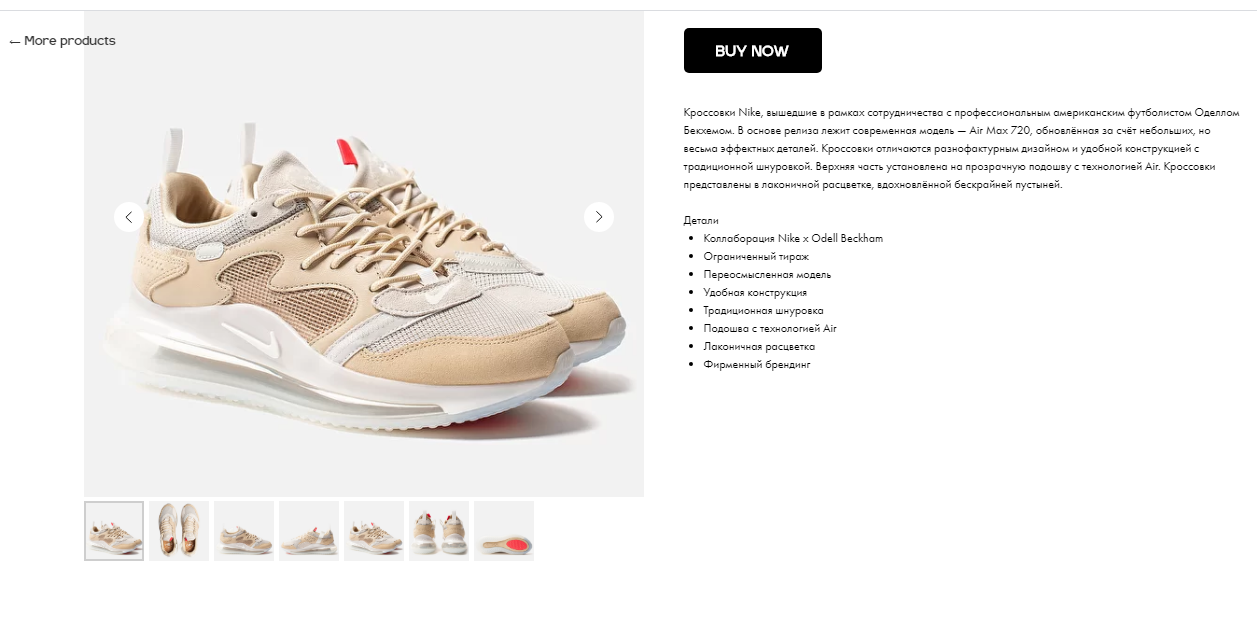Select the top-down pair view thumbnail
Screen dimensions: 1257x631
coord(179,531)
